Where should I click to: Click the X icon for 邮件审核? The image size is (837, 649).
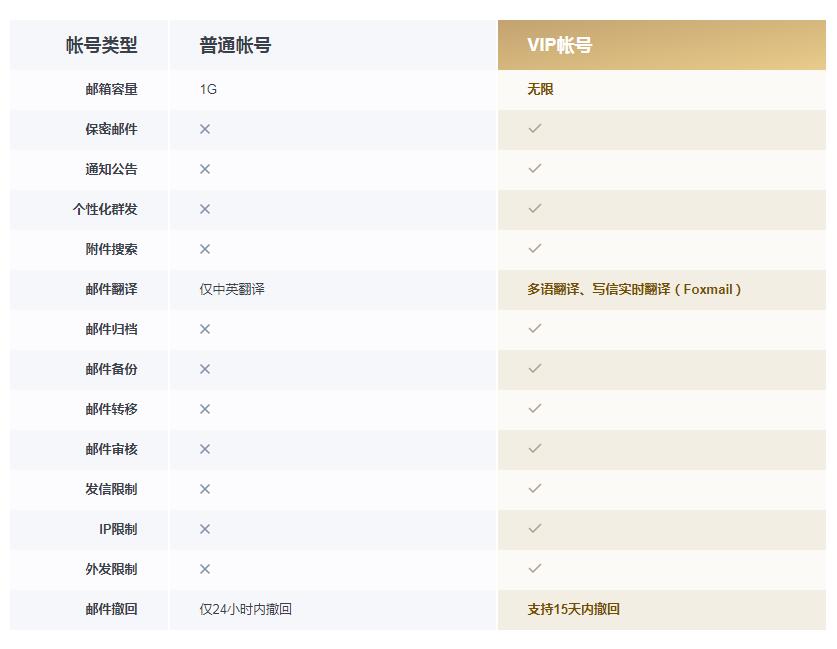[205, 449]
